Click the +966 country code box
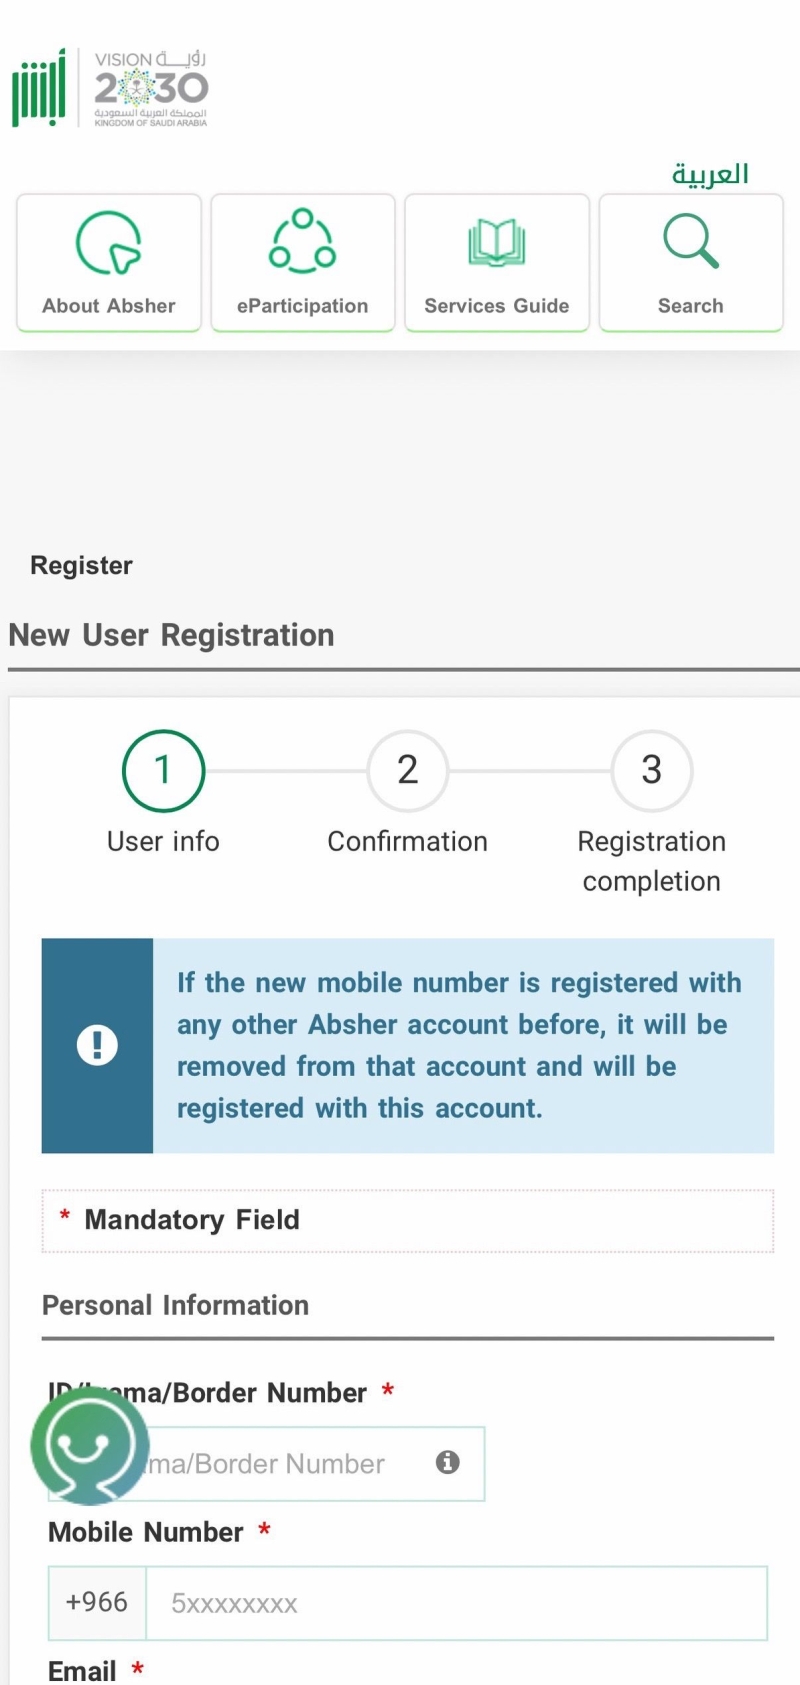 (x=97, y=1604)
